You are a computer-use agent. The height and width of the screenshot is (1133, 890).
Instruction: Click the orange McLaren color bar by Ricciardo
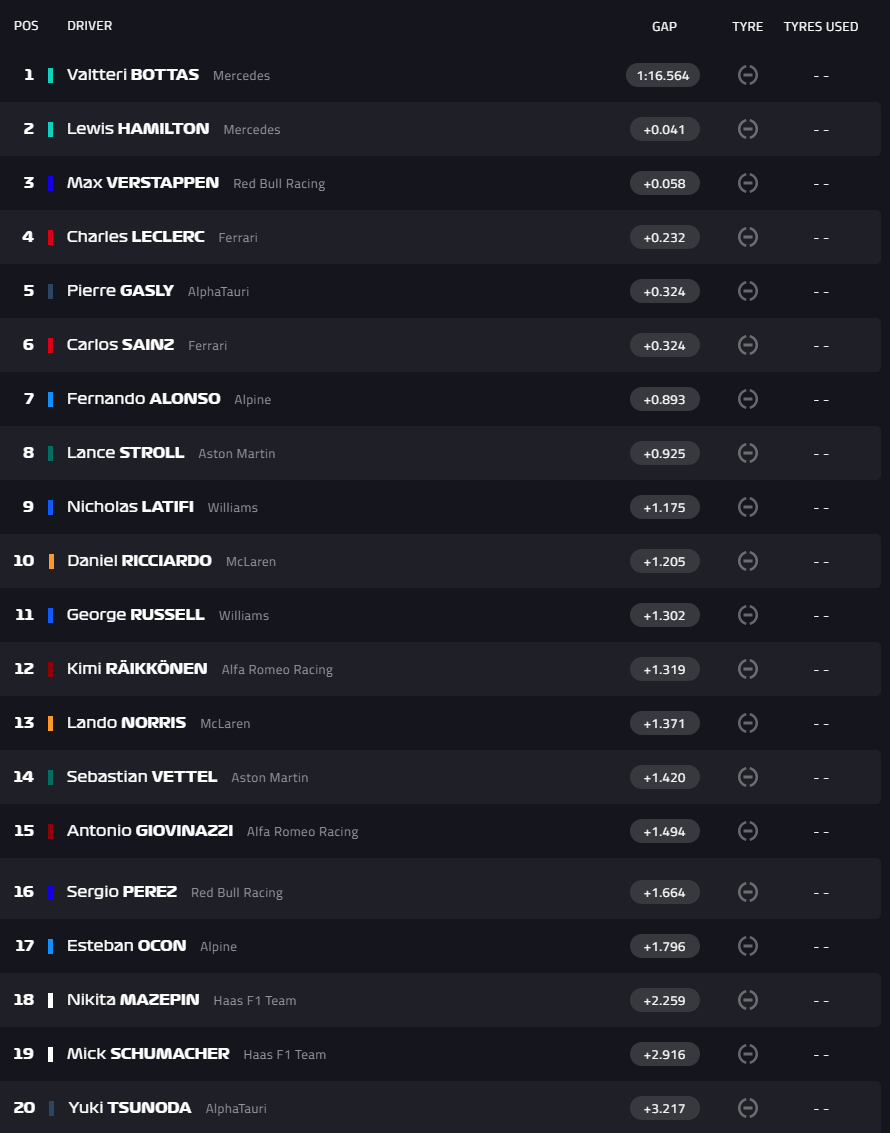(51, 561)
